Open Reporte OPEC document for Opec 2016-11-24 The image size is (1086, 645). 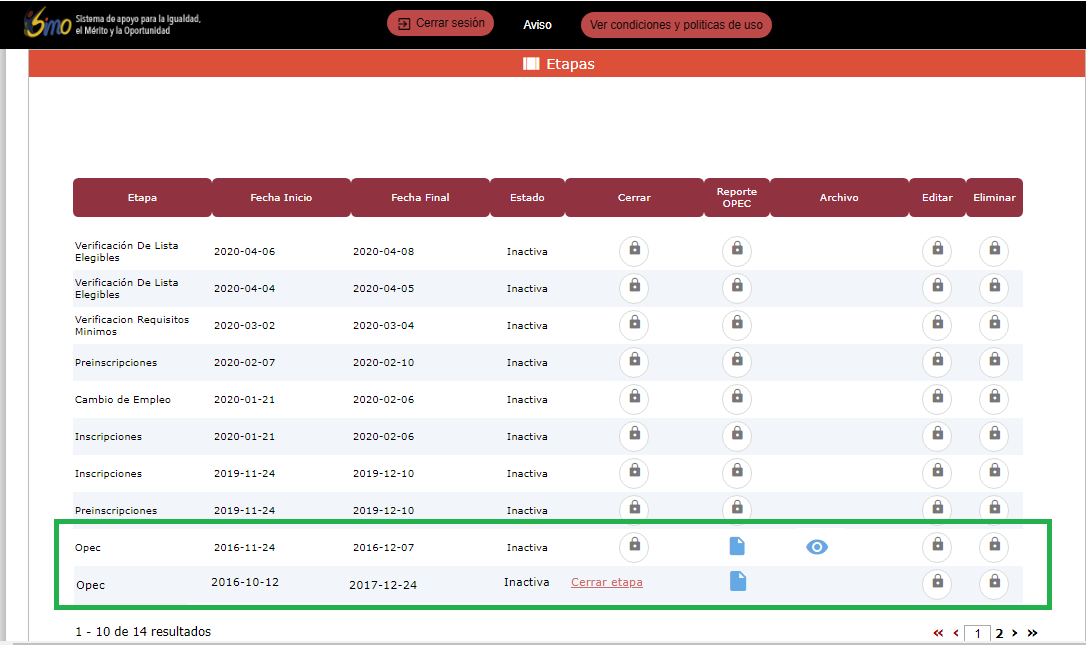pyautogui.click(x=737, y=546)
